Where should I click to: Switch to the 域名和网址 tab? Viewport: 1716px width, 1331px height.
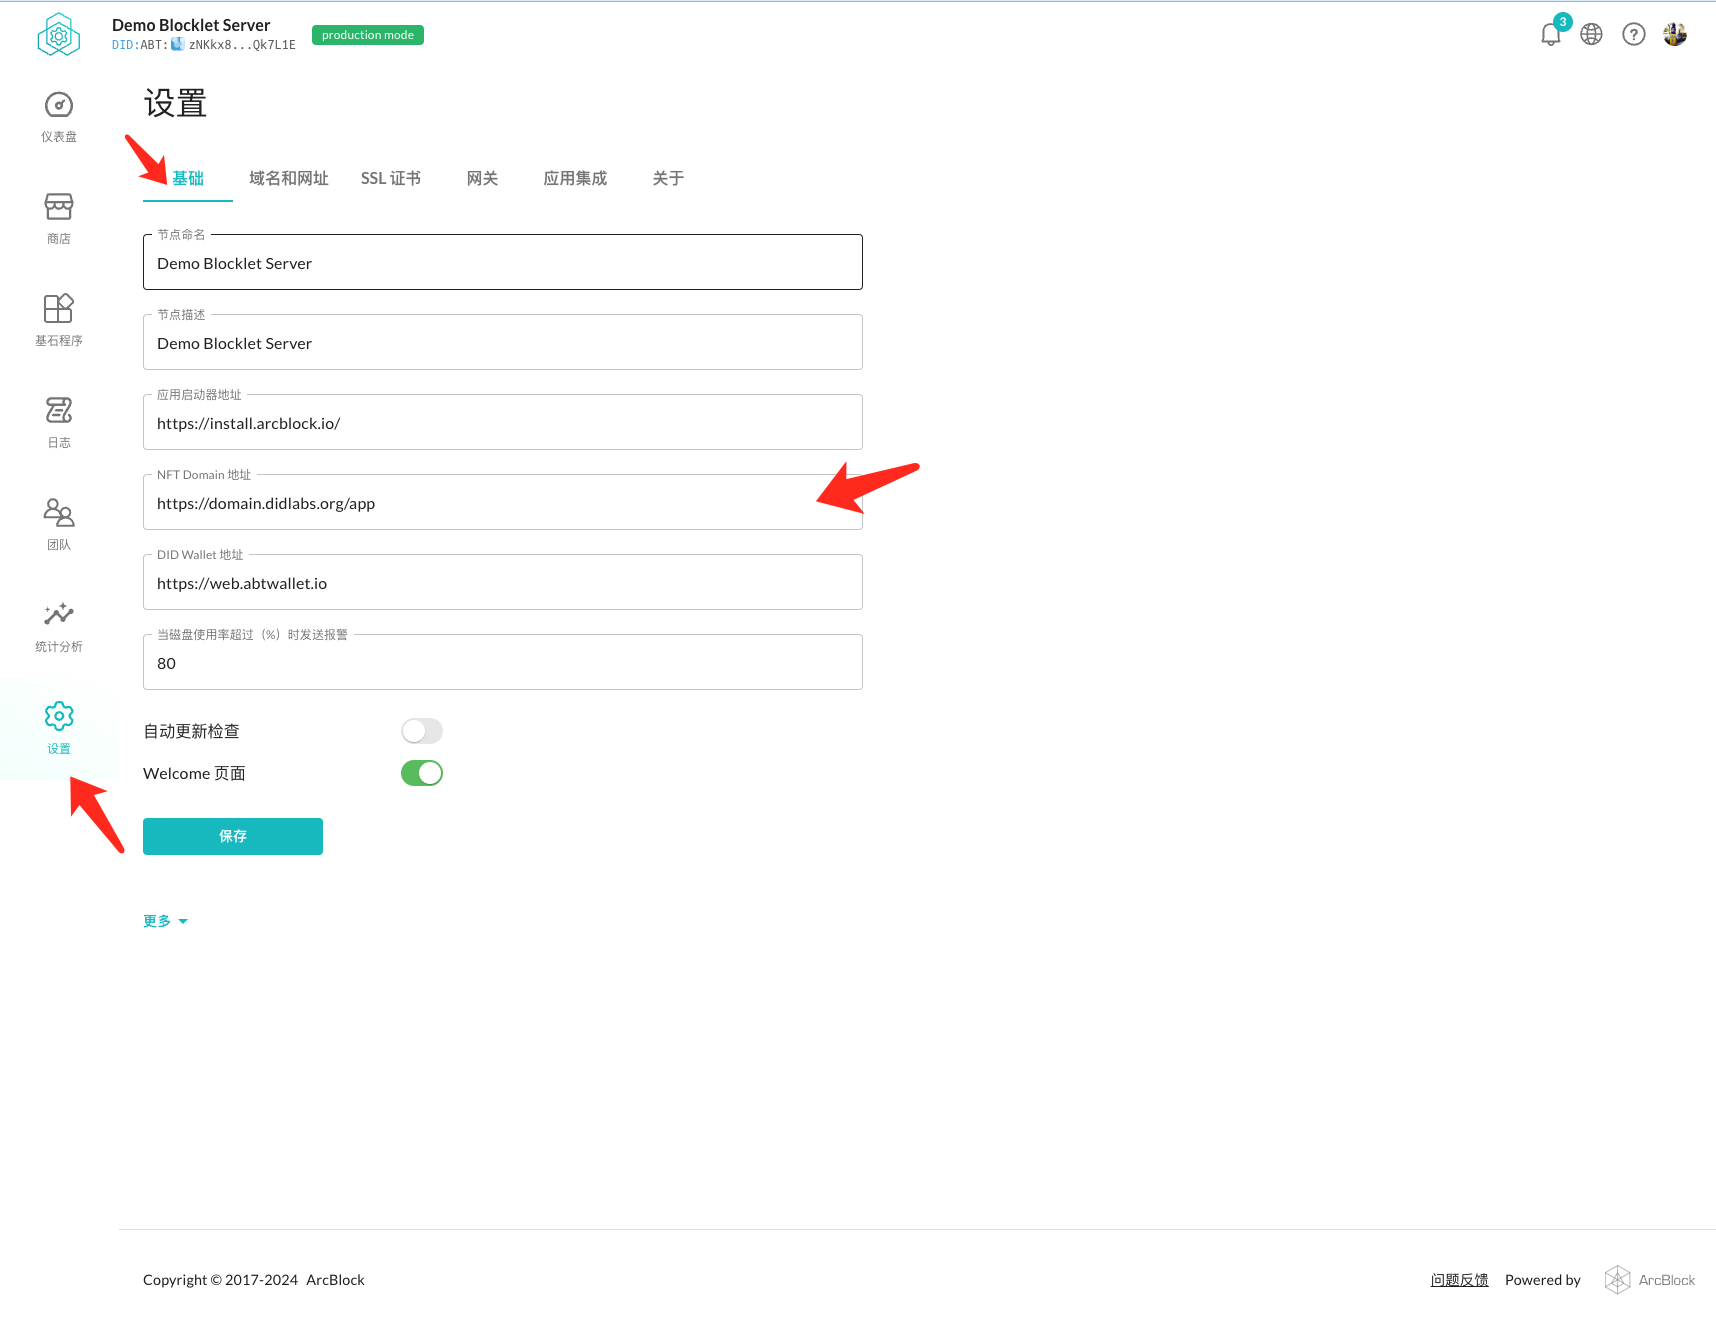coord(289,178)
